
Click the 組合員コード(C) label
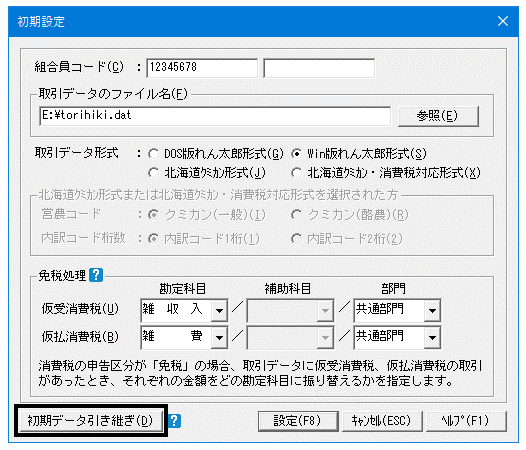click(x=79, y=67)
